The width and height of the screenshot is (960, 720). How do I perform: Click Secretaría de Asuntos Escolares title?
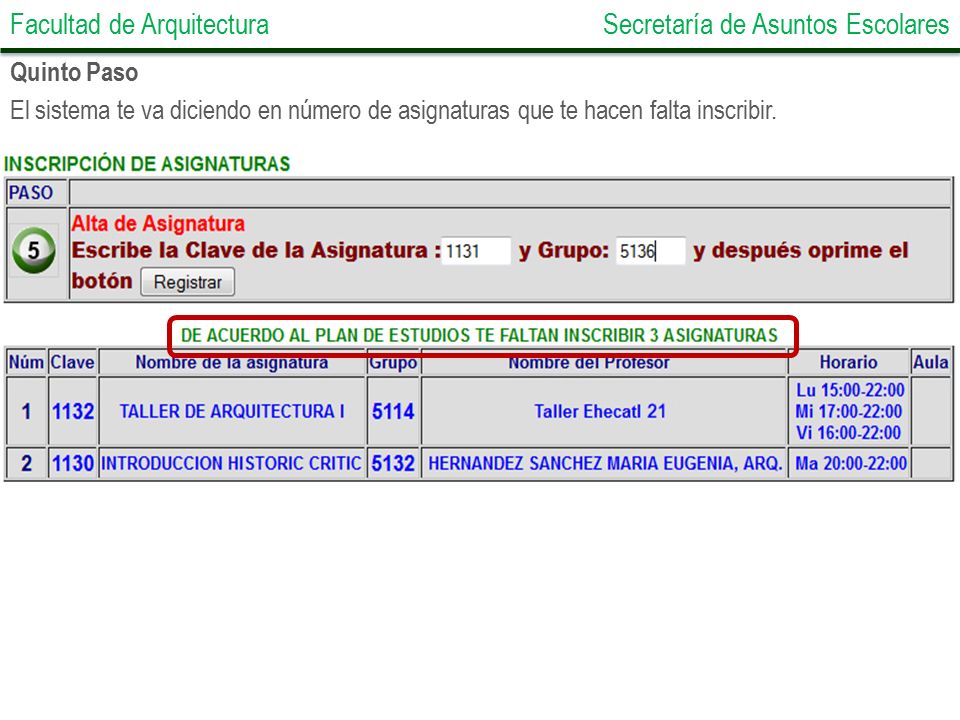(x=776, y=24)
